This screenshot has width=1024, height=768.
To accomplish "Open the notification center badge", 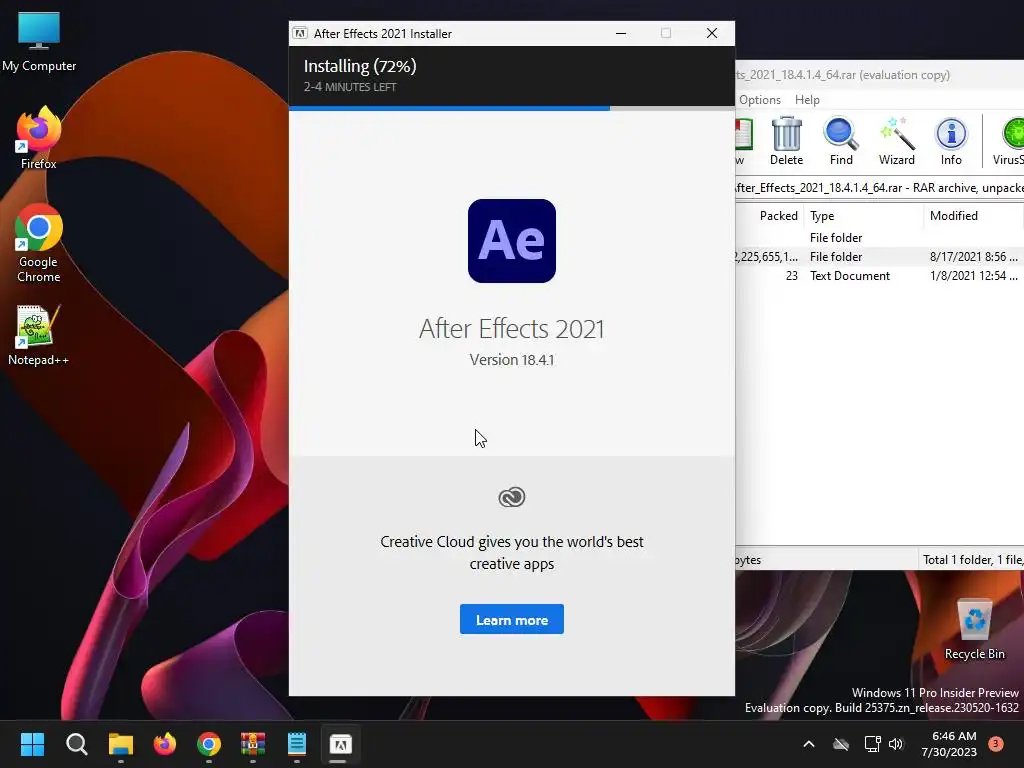I will [995, 744].
